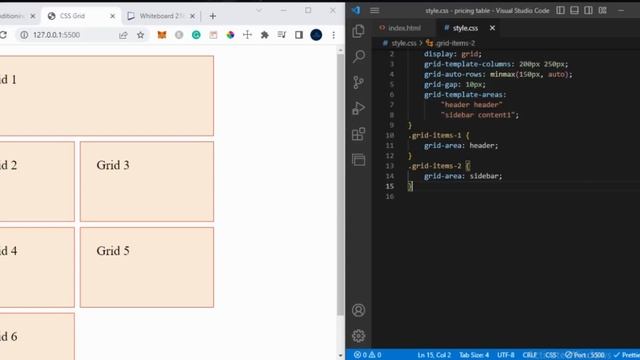
Task: Open the media control playlist icon
Action: [x=282, y=35]
